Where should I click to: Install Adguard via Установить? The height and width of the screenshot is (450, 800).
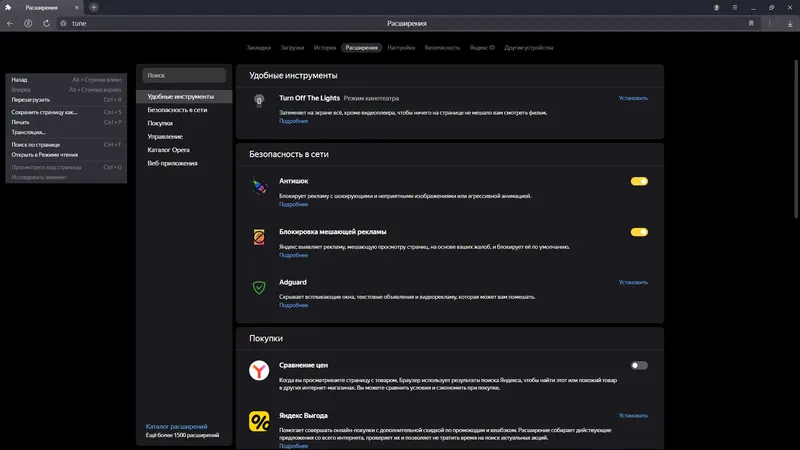click(633, 282)
